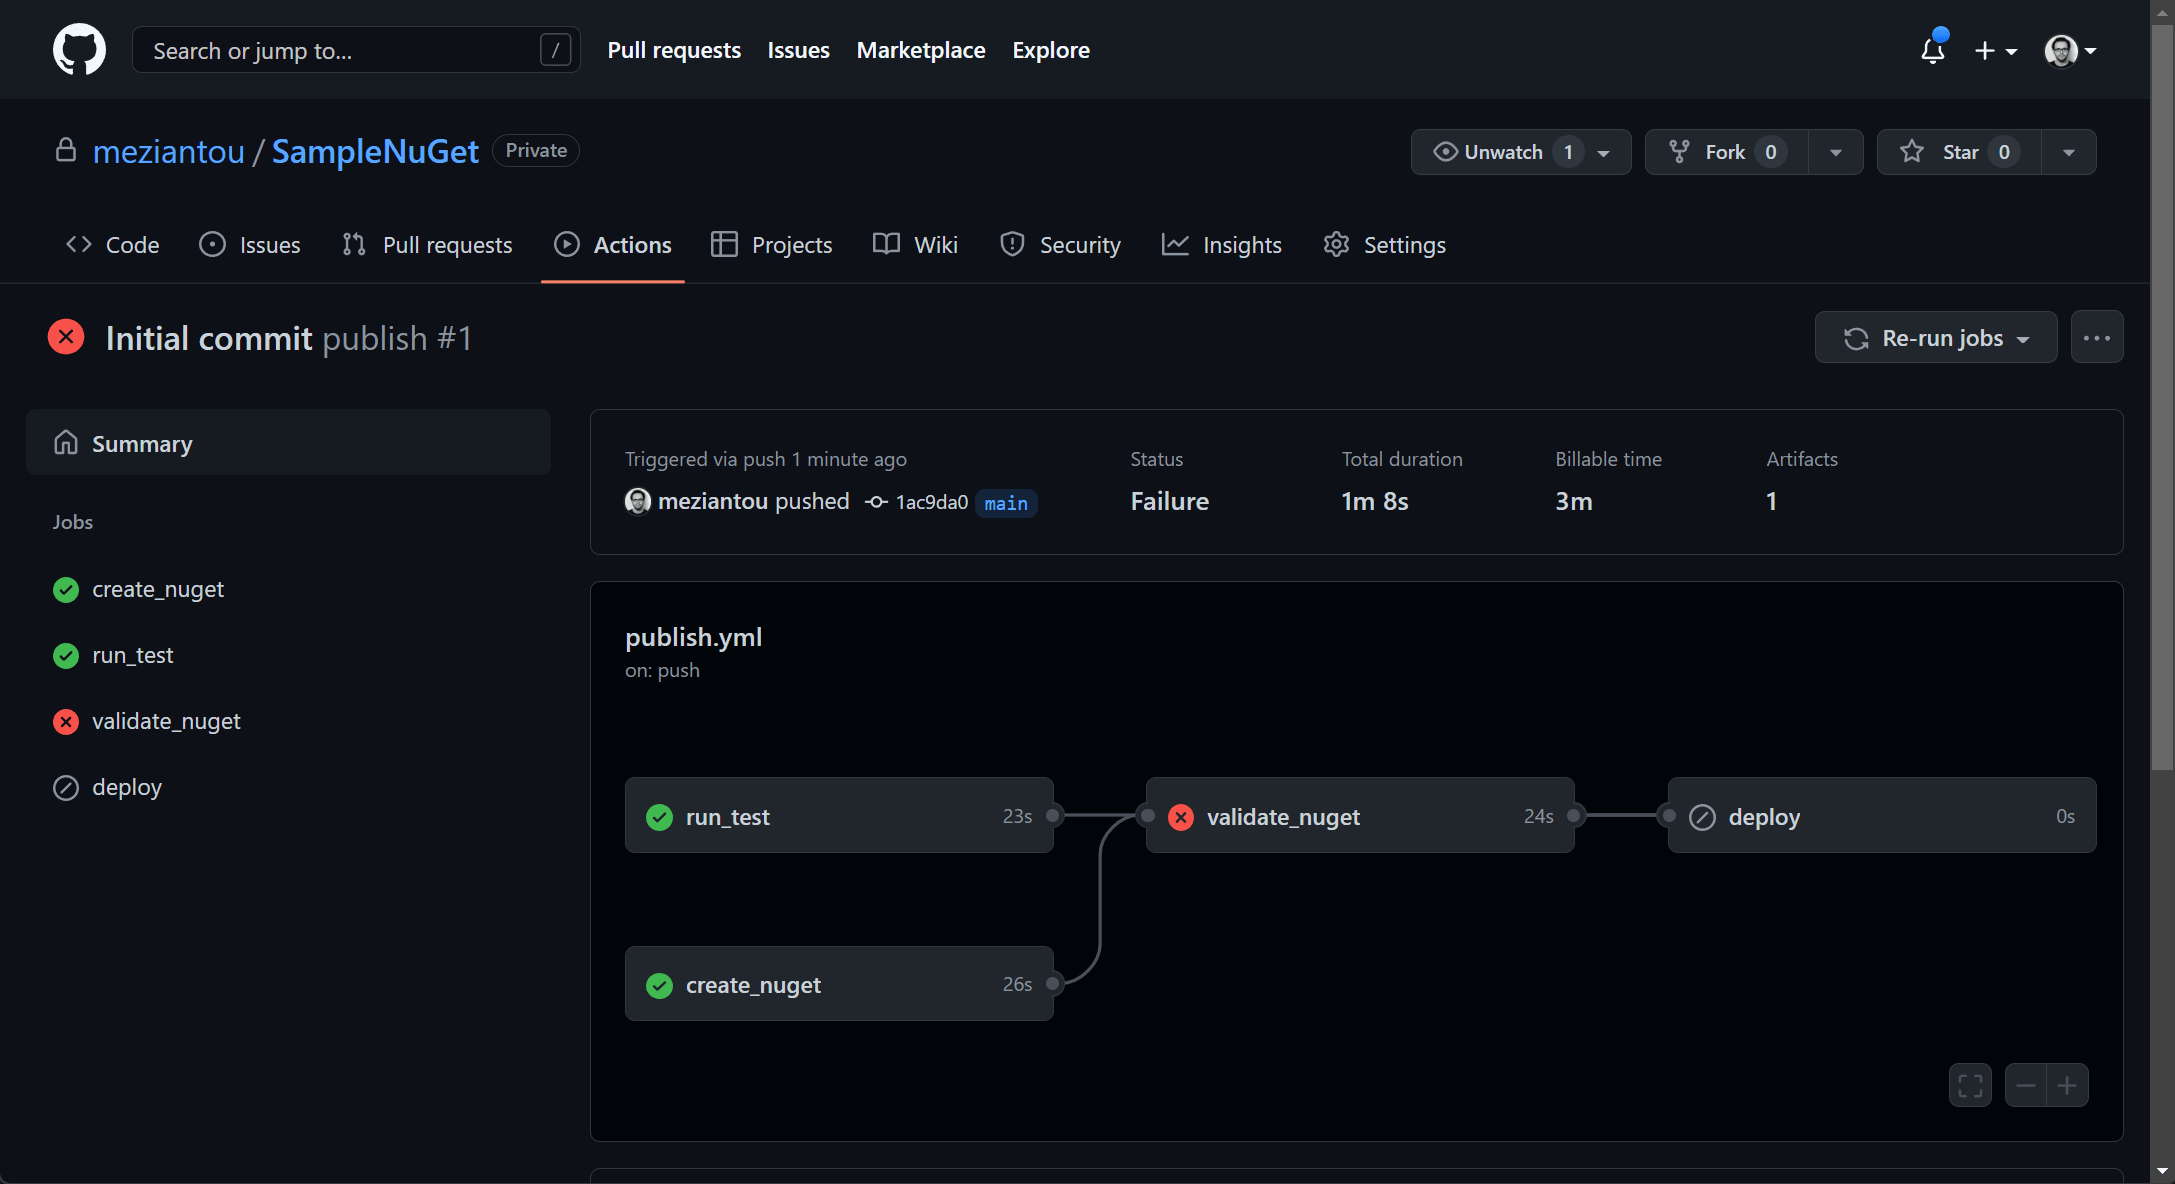Screen dimensions: 2175x1184
Task: Open commit 1ac9da0 link
Action: point(931,502)
